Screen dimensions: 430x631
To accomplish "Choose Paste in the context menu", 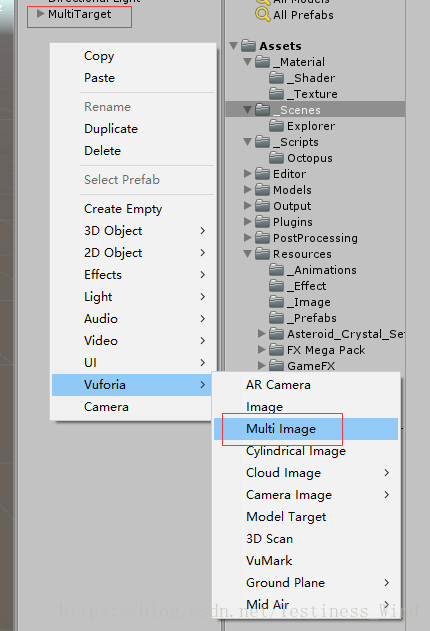I will pos(132,78).
